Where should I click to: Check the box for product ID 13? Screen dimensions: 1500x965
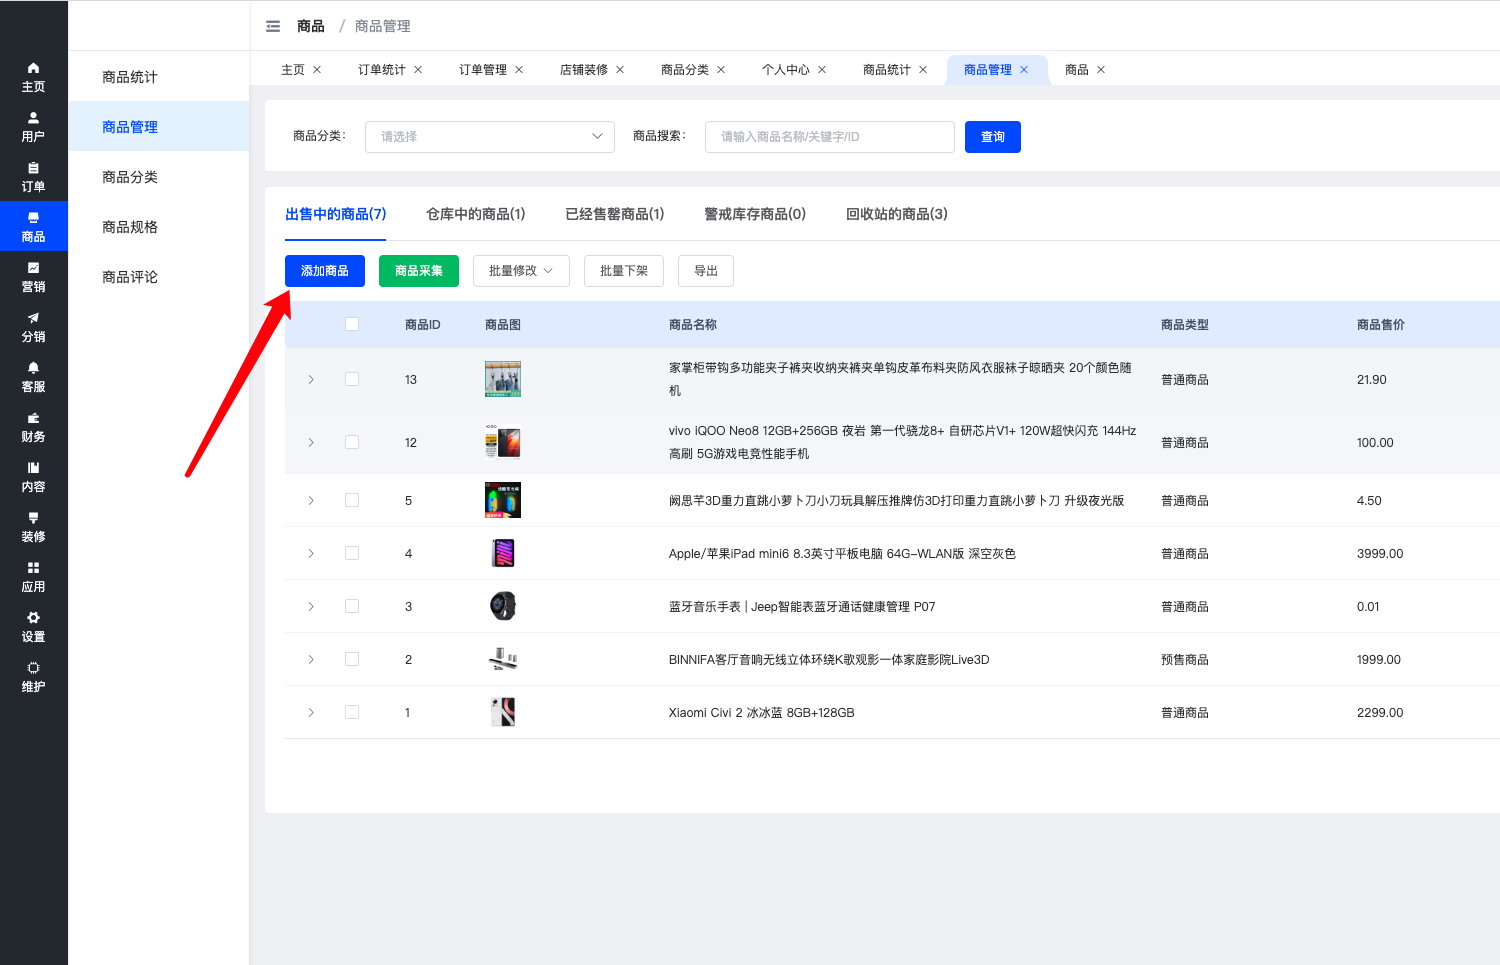click(x=352, y=379)
